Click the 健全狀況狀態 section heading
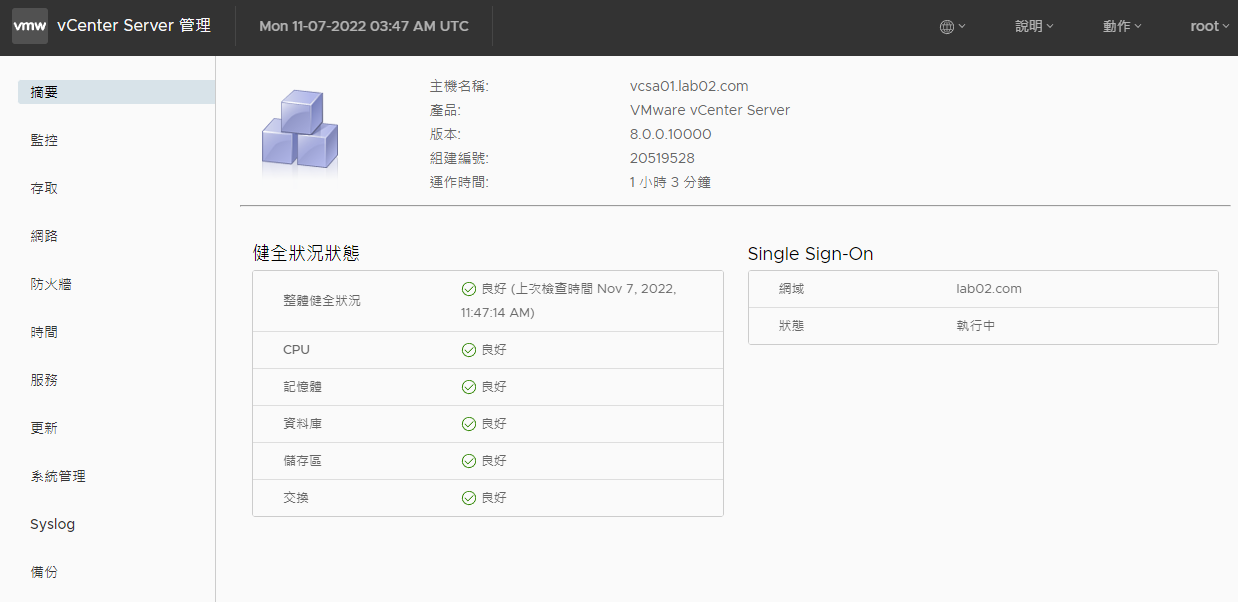This screenshot has height=602, width=1238. [x=306, y=254]
